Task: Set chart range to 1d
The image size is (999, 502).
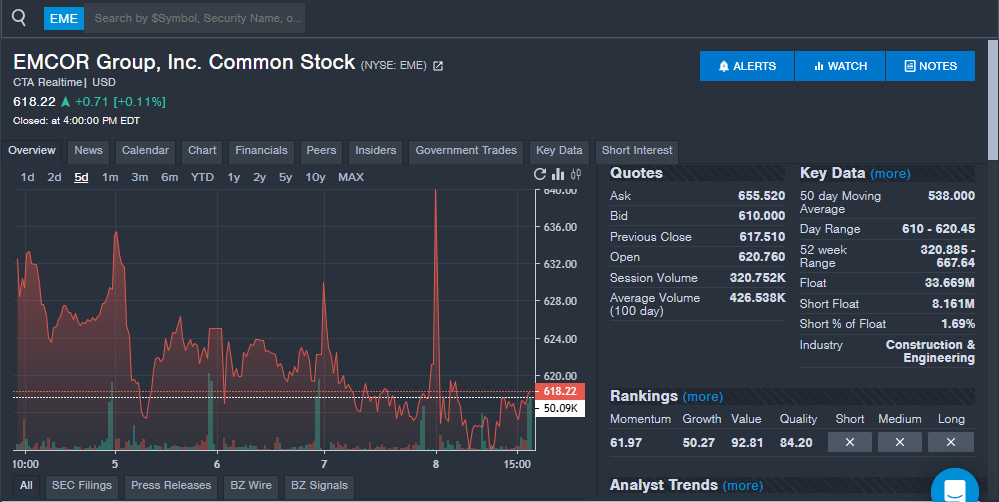Action: click(x=27, y=177)
